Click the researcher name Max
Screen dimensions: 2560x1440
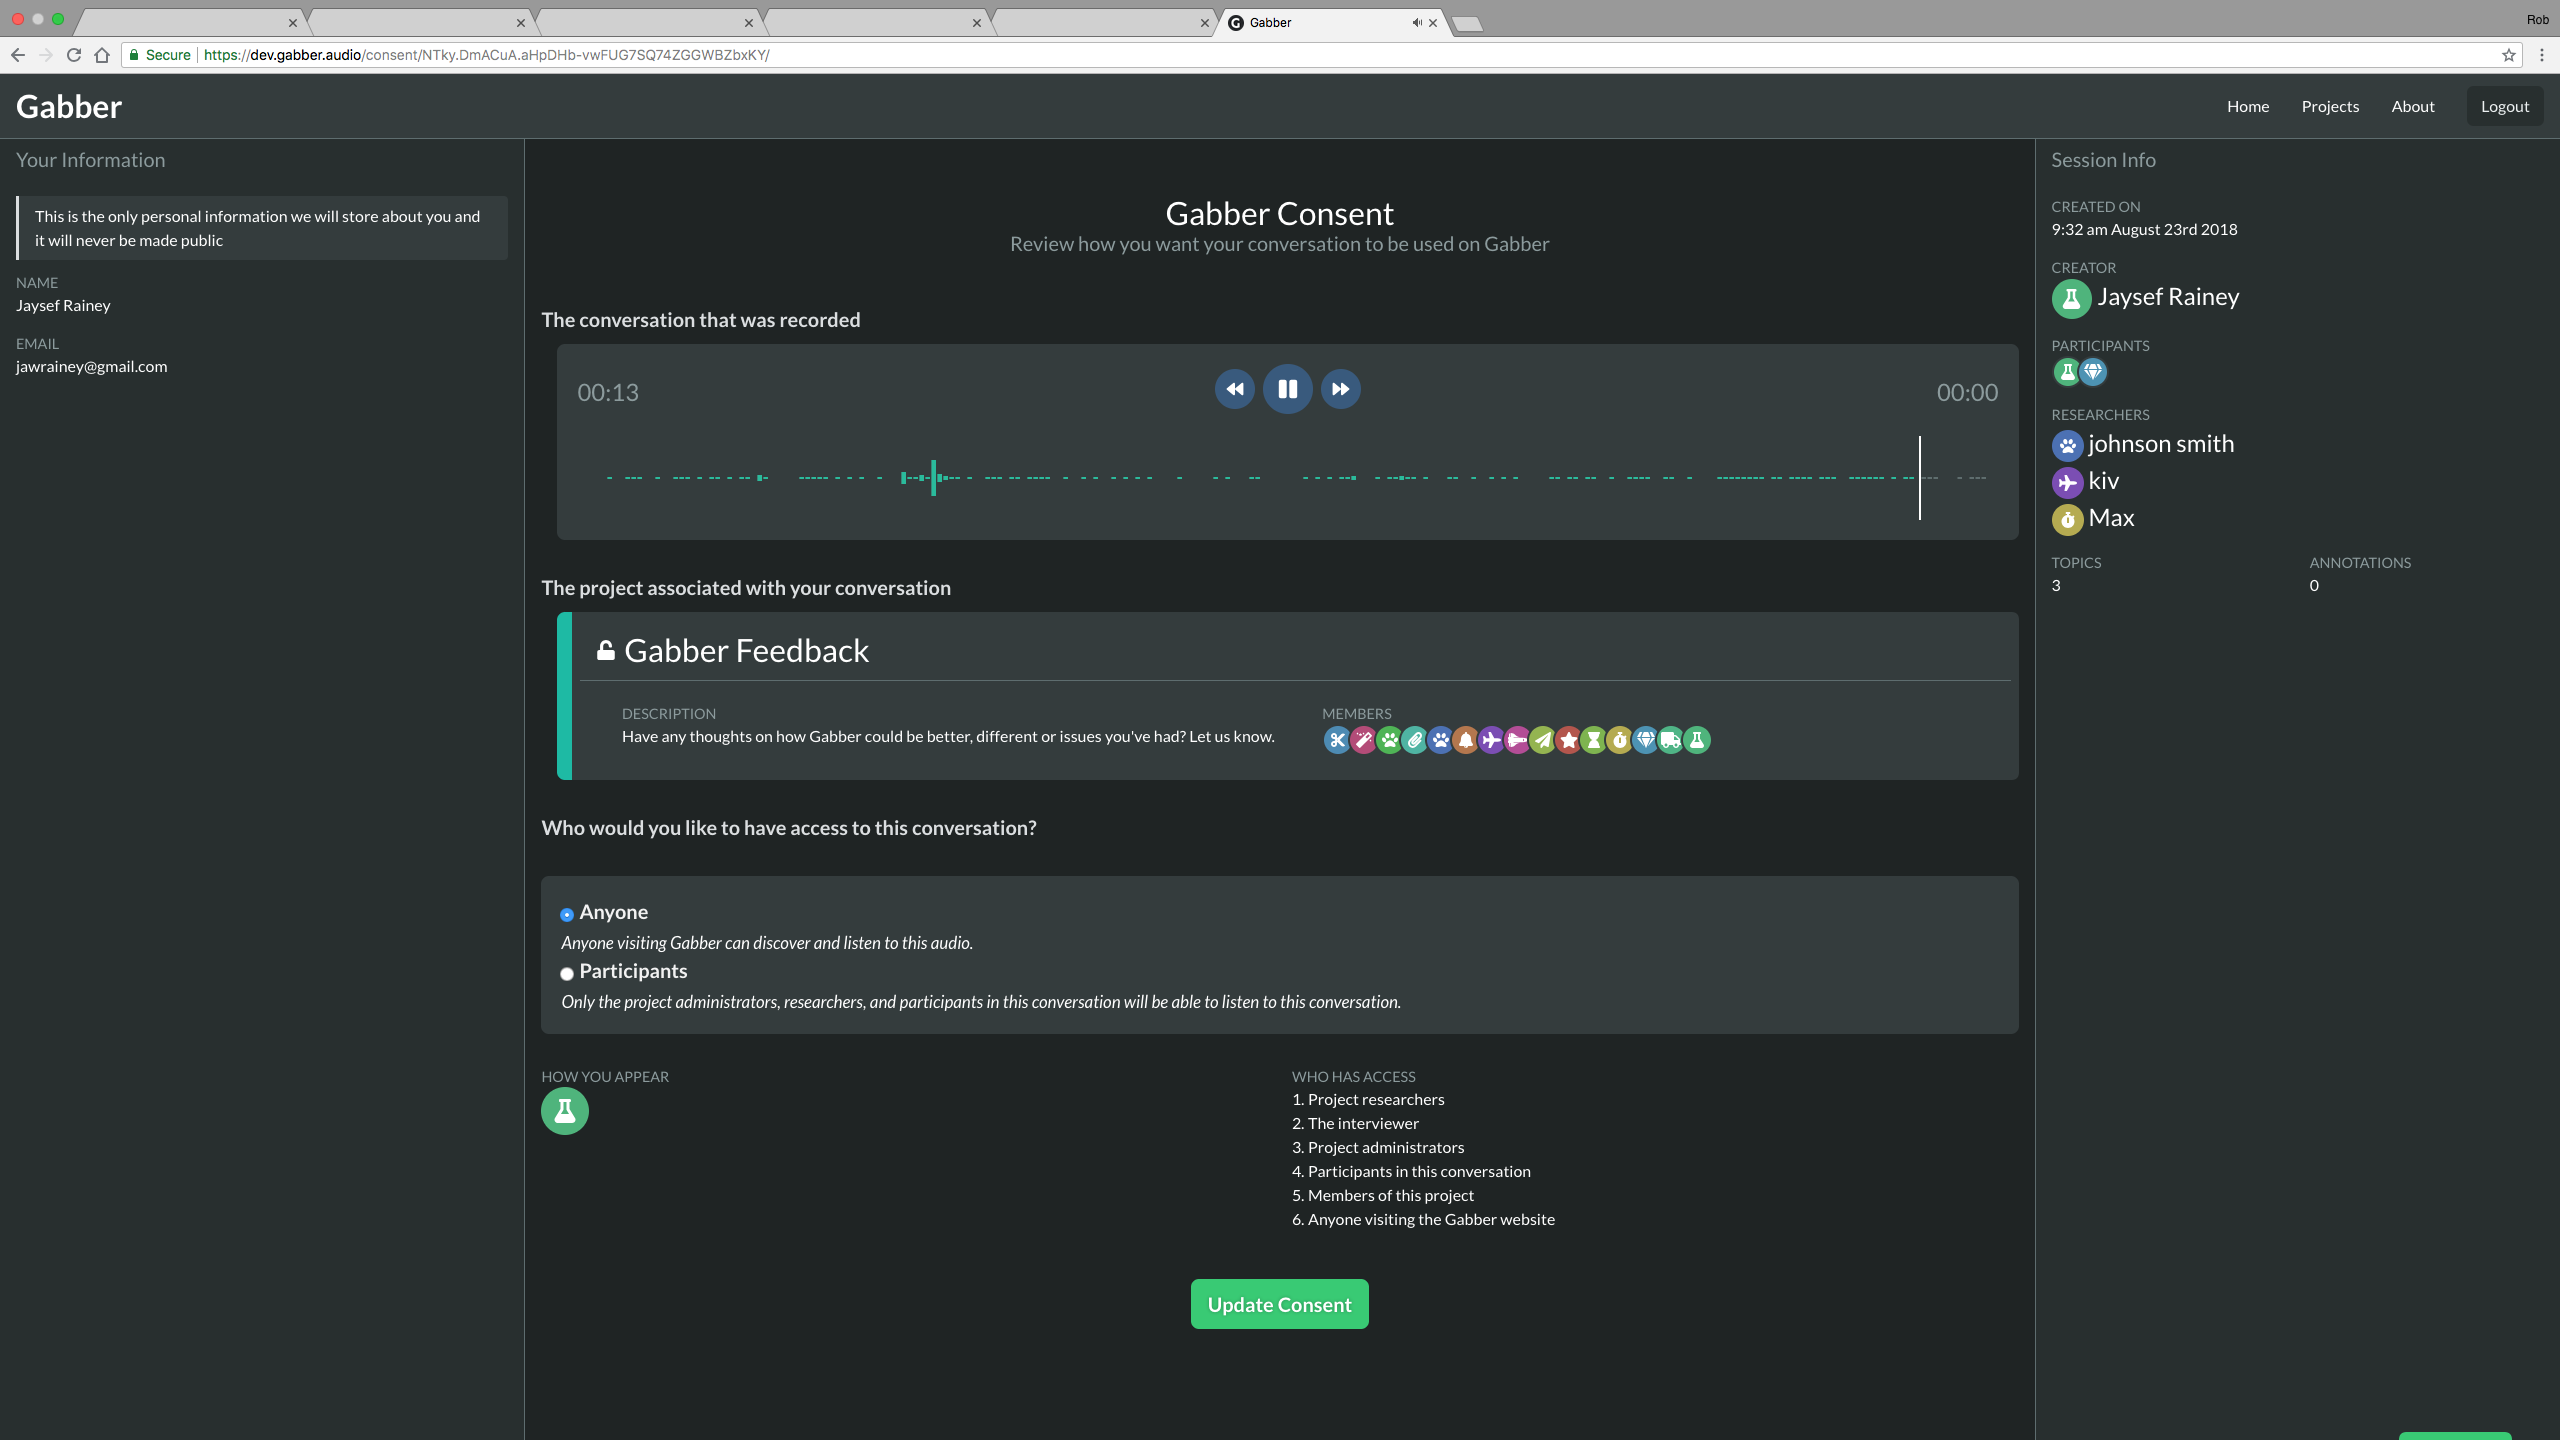point(2111,518)
